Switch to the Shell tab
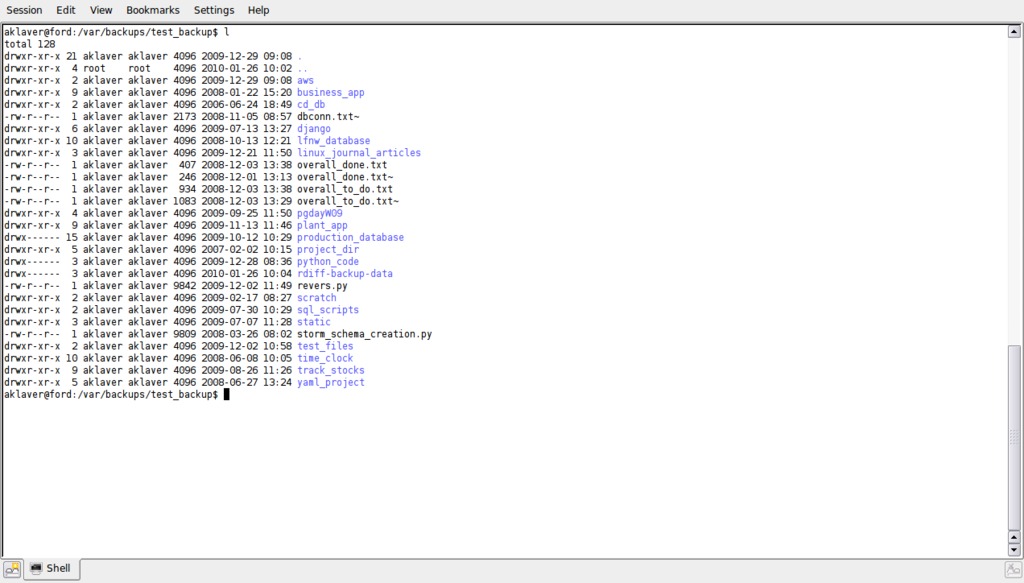The height and width of the screenshot is (583, 1024). pos(52,569)
